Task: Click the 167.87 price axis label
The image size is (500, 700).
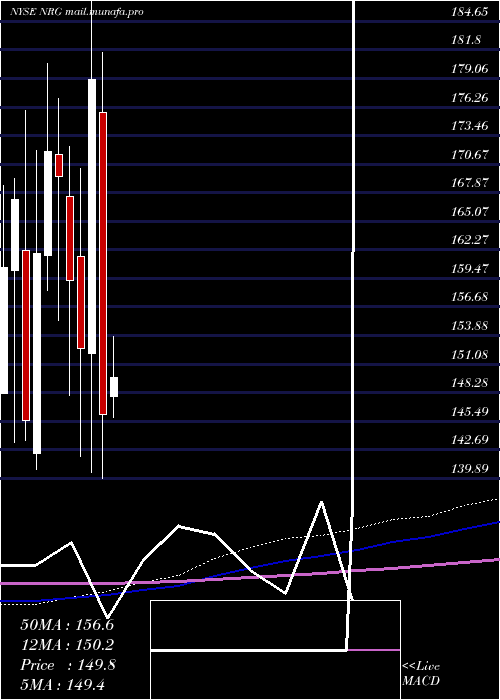Action: pos(469,183)
